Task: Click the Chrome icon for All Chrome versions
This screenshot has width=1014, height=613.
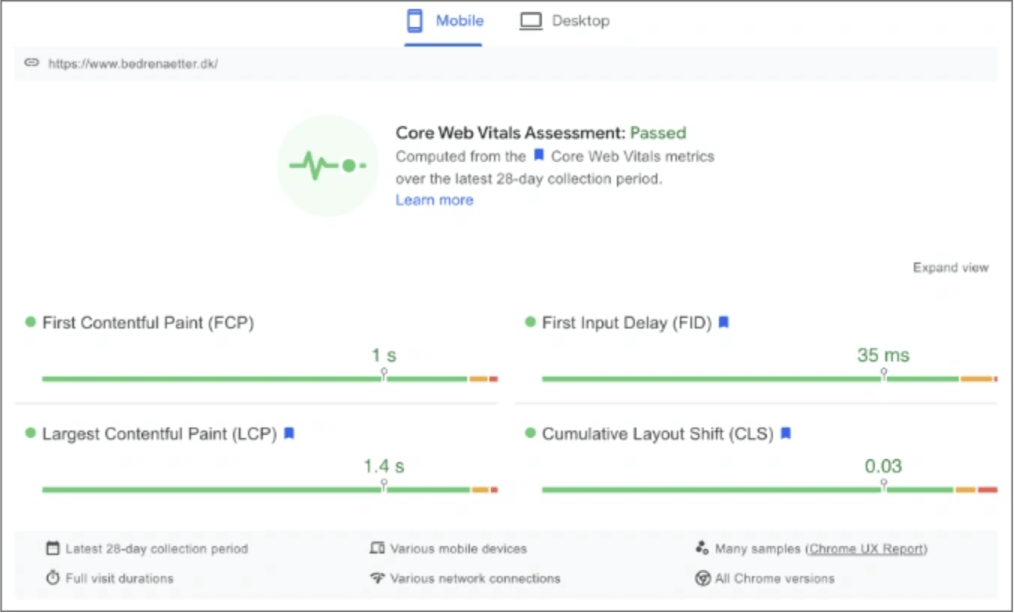Action: click(702, 578)
